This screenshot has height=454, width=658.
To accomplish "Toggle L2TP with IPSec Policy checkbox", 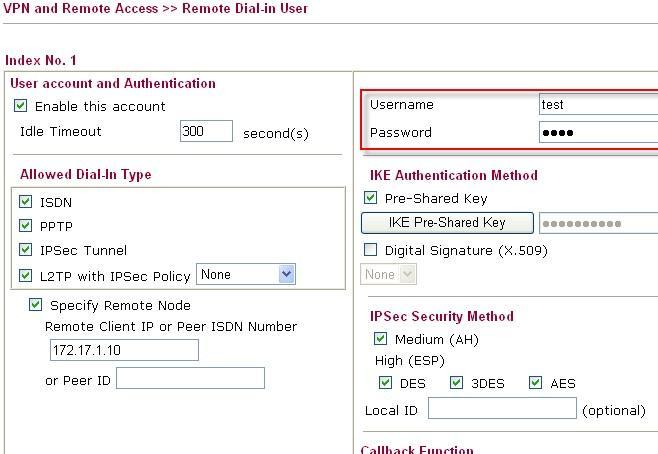I will coord(26,275).
